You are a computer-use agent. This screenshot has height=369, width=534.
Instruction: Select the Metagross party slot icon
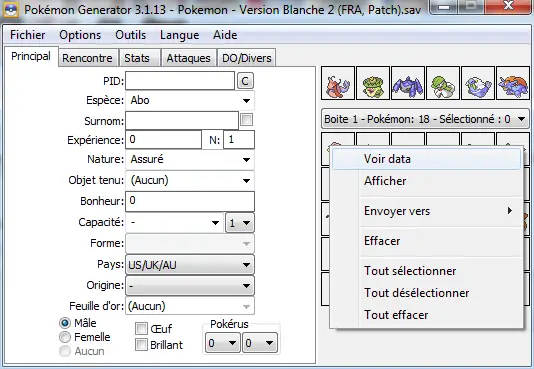click(408, 83)
